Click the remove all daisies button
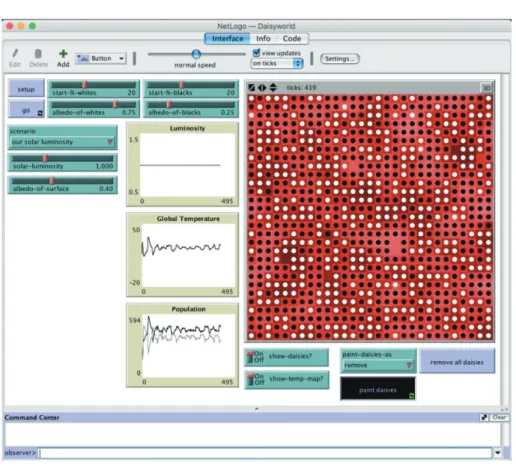 point(457,361)
